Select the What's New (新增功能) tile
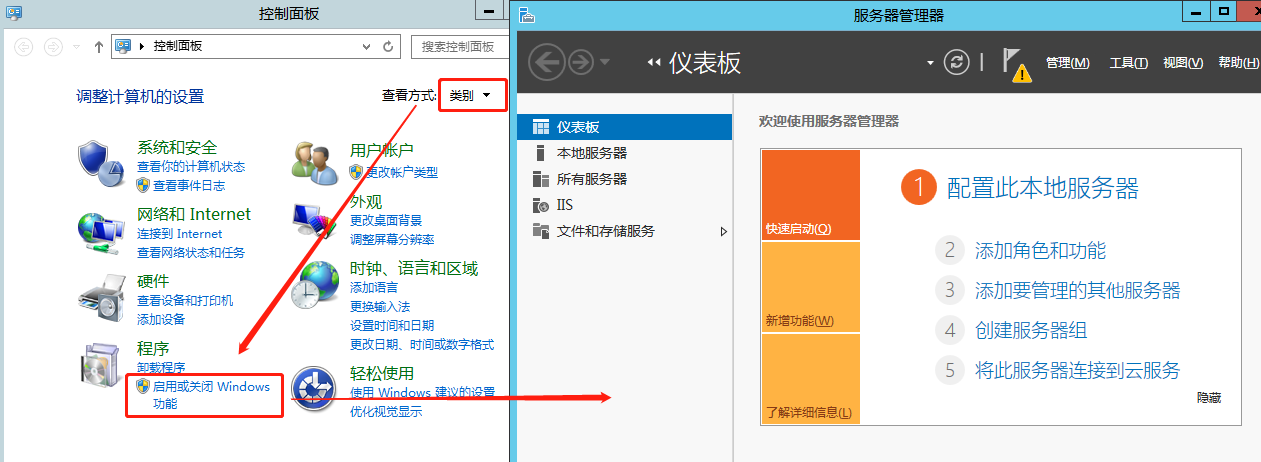 (x=810, y=287)
